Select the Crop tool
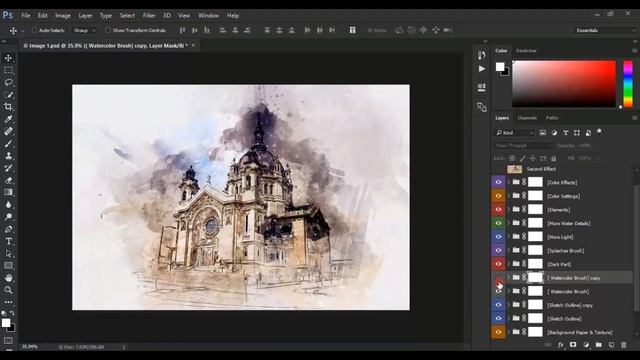The image size is (640, 360). click(8, 107)
